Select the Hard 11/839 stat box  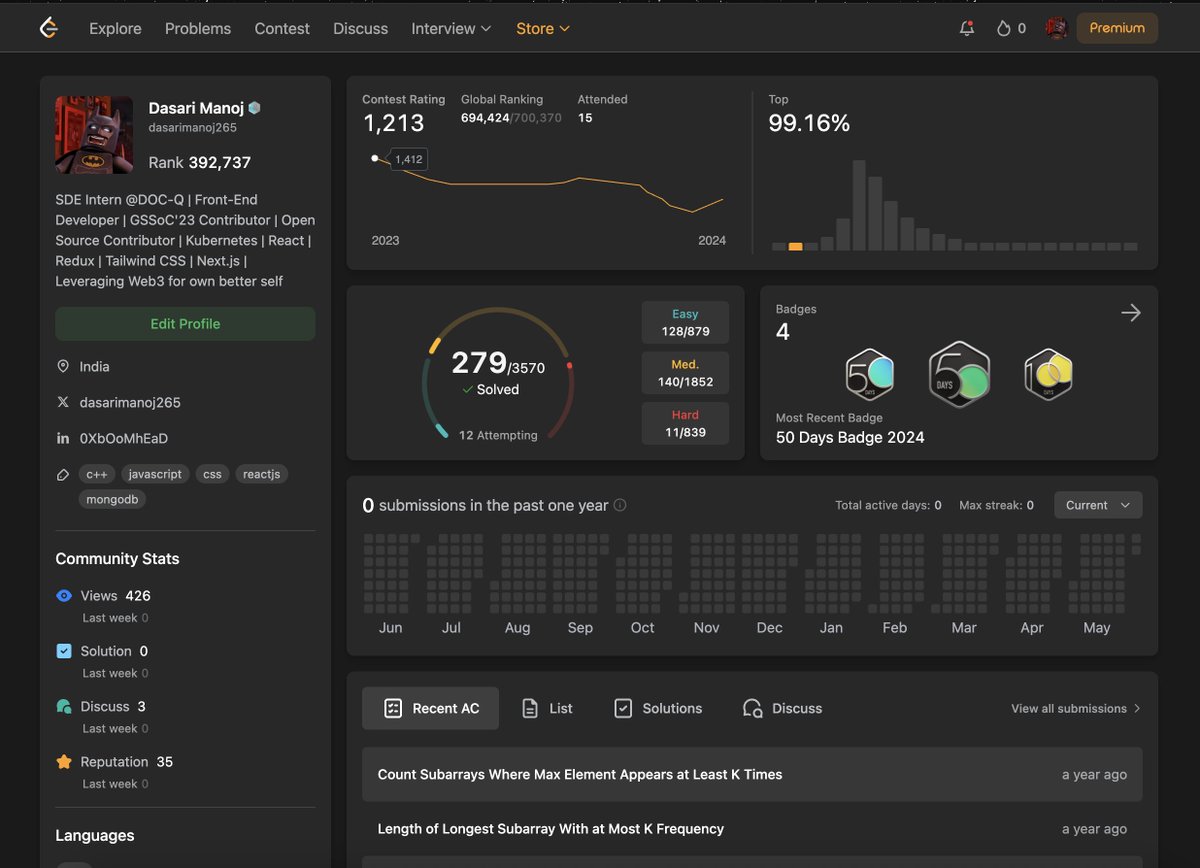(x=685, y=423)
